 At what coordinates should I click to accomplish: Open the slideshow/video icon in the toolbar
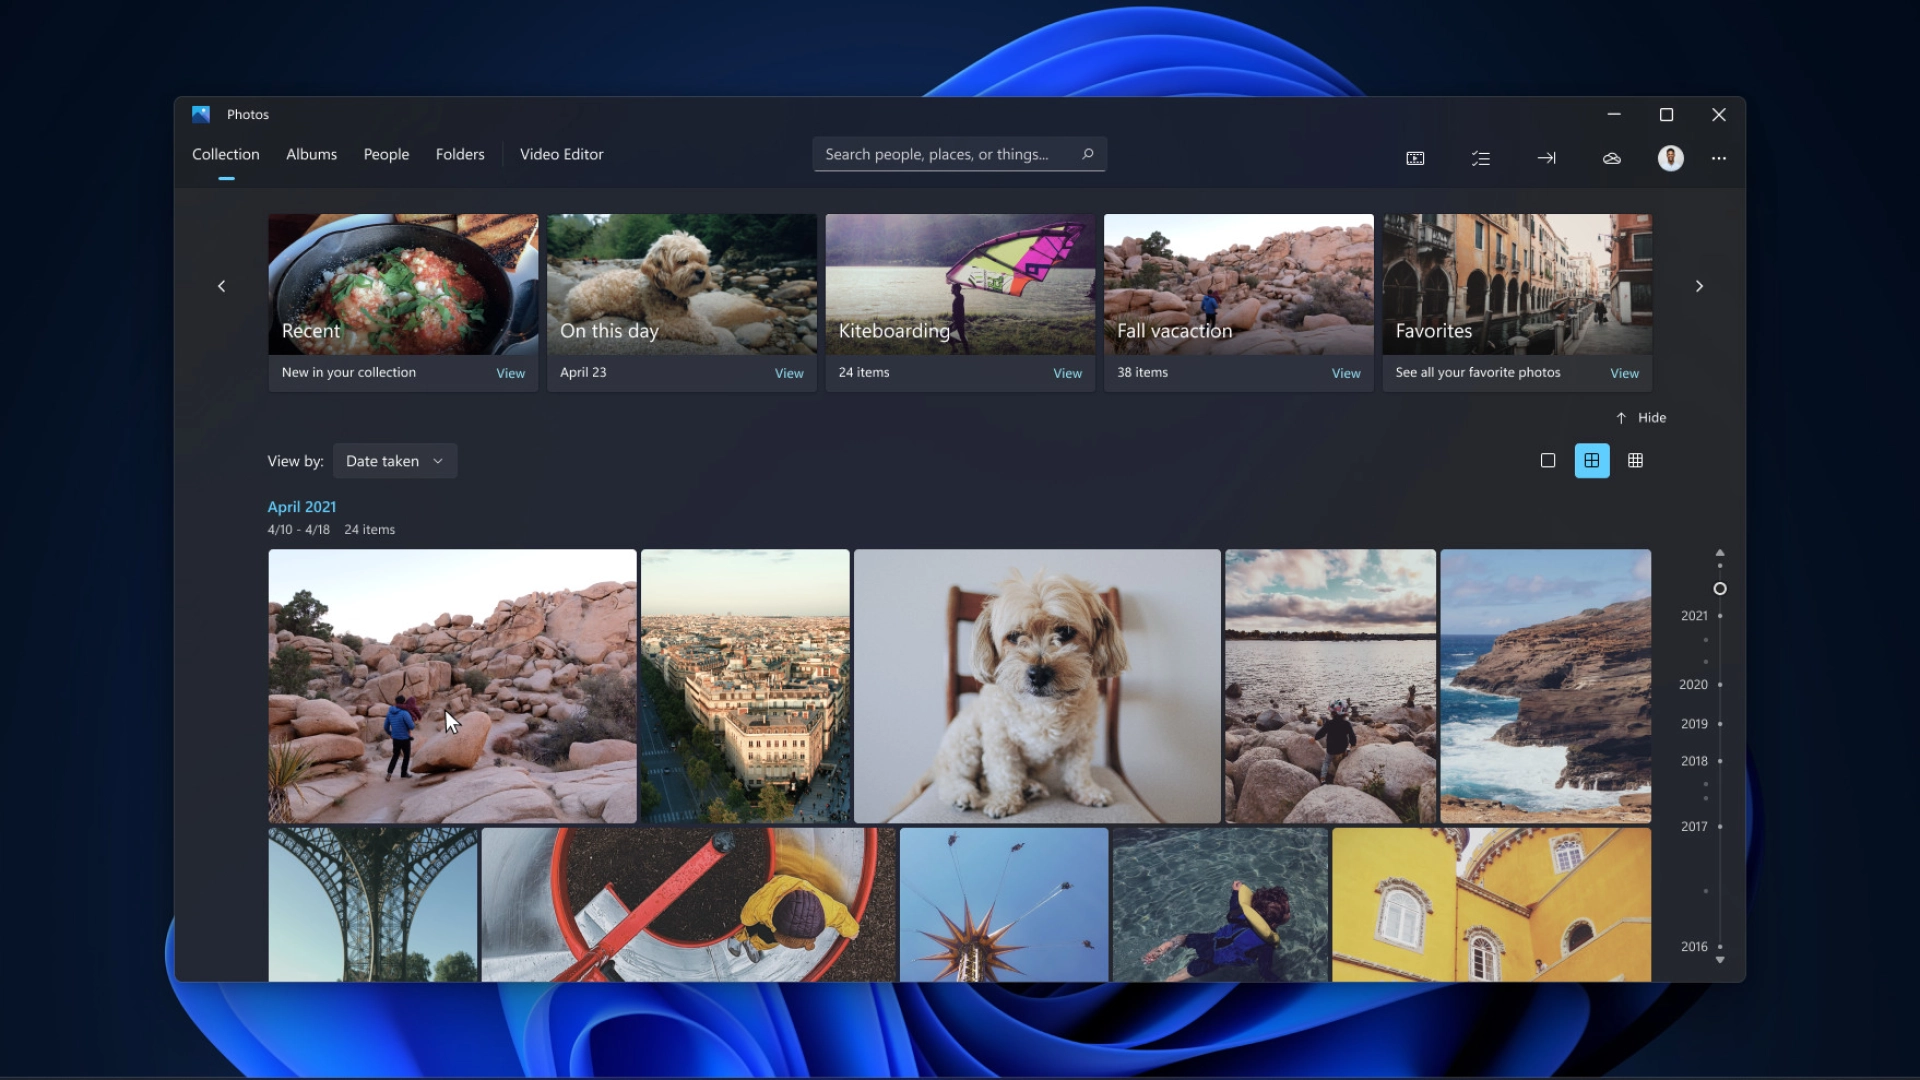tap(1415, 158)
